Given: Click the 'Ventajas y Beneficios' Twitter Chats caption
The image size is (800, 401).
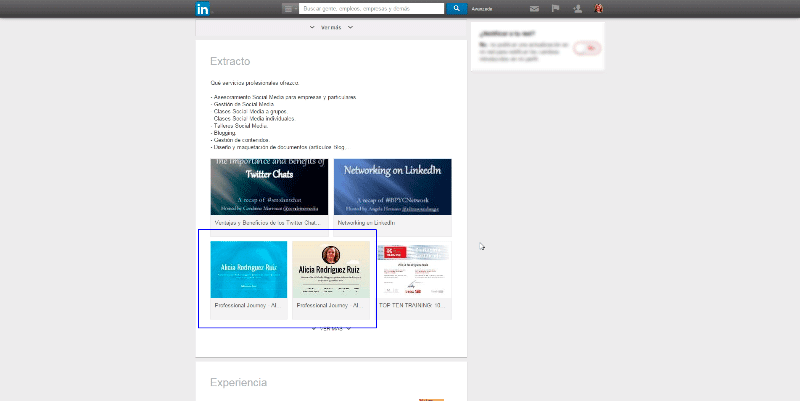Looking at the screenshot, I should (x=266, y=223).
